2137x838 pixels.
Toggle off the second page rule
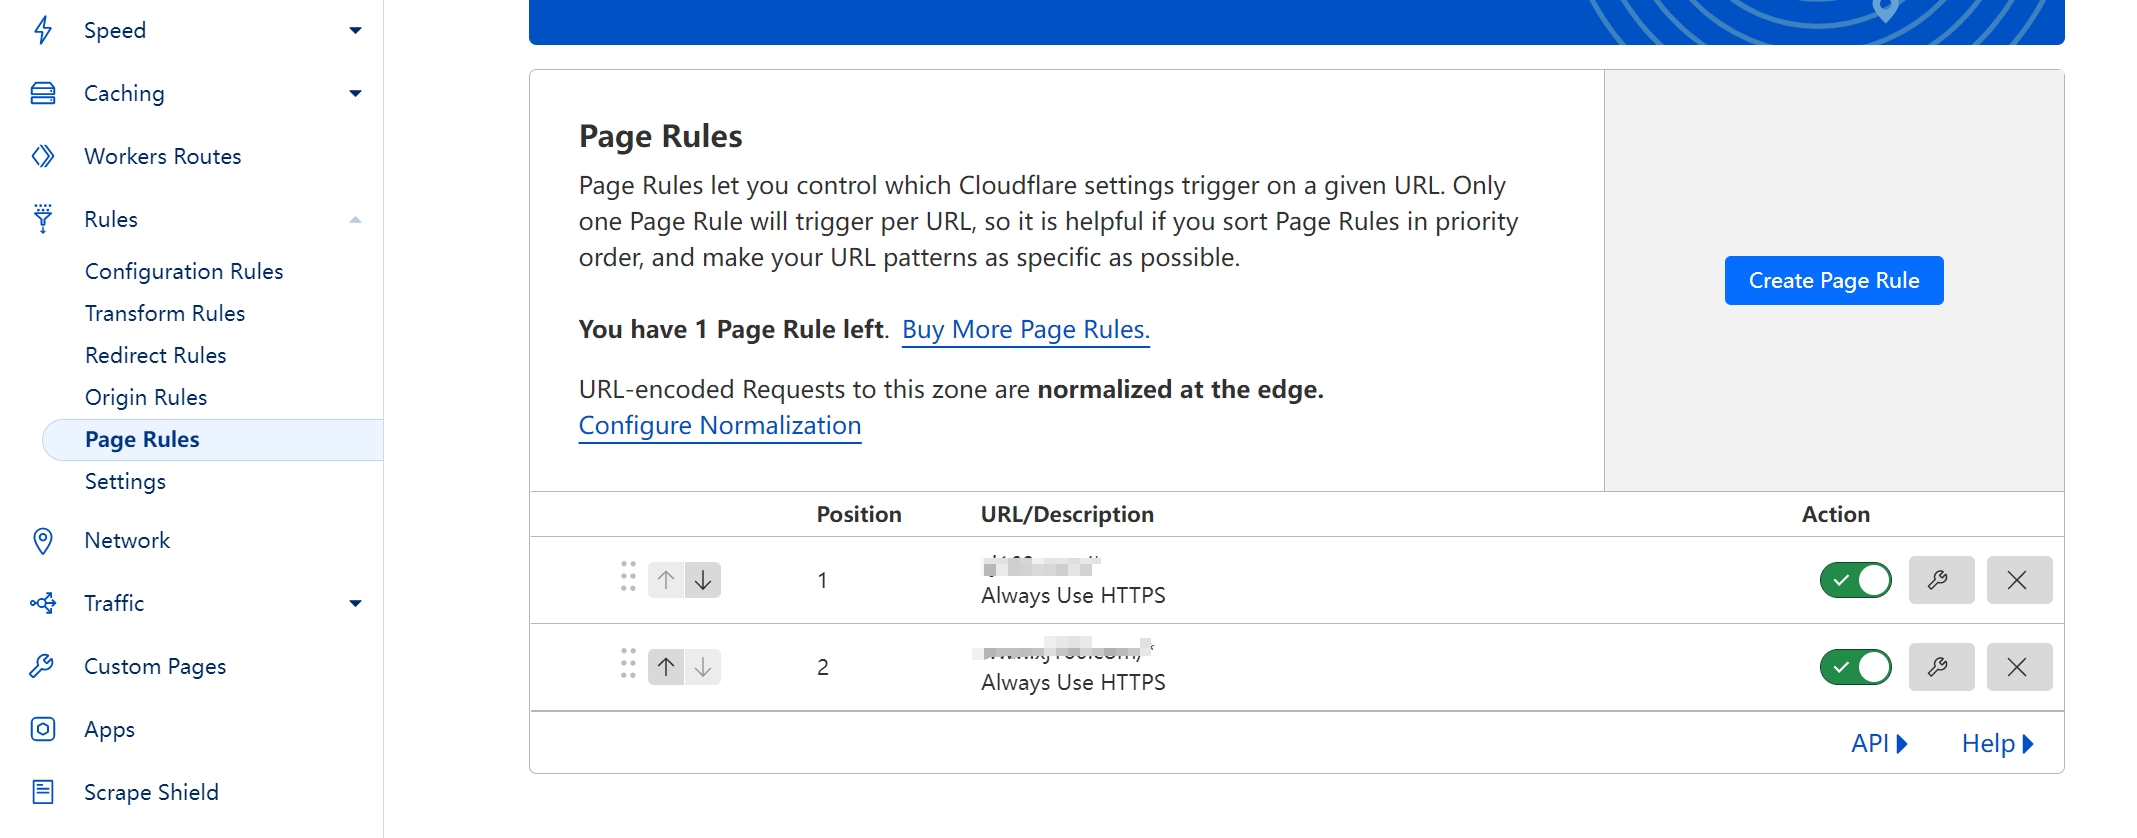pos(1855,667)
